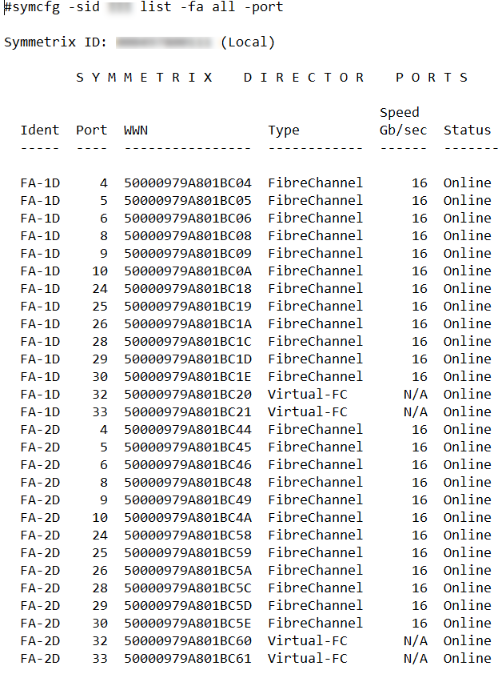Click Virtual-FC type in the WWN ending BC20 row

[307, 394]
